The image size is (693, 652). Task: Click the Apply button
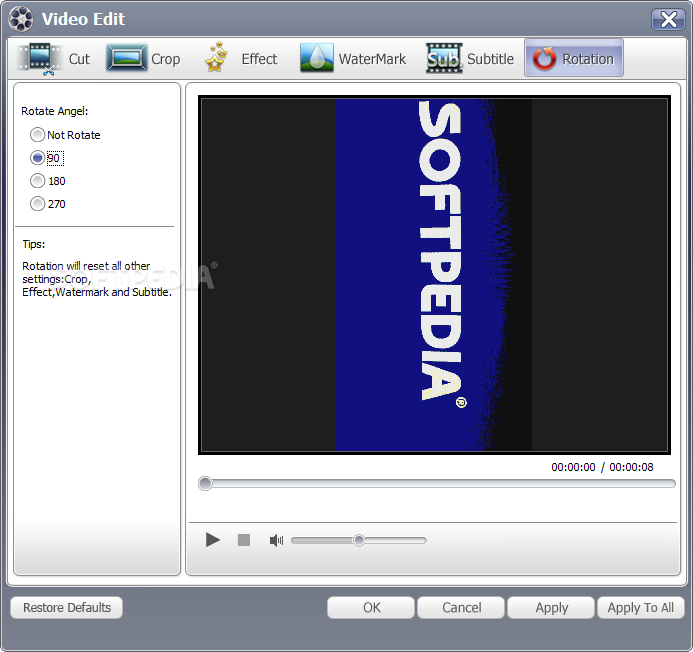(x=551, y=607)
